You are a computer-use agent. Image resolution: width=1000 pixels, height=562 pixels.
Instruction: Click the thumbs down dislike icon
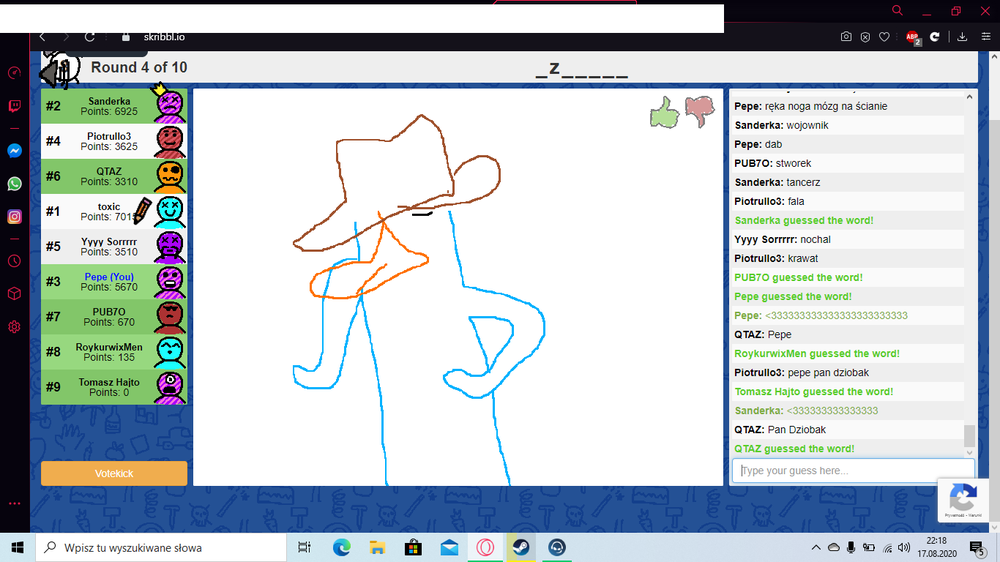tap(700, 111)
